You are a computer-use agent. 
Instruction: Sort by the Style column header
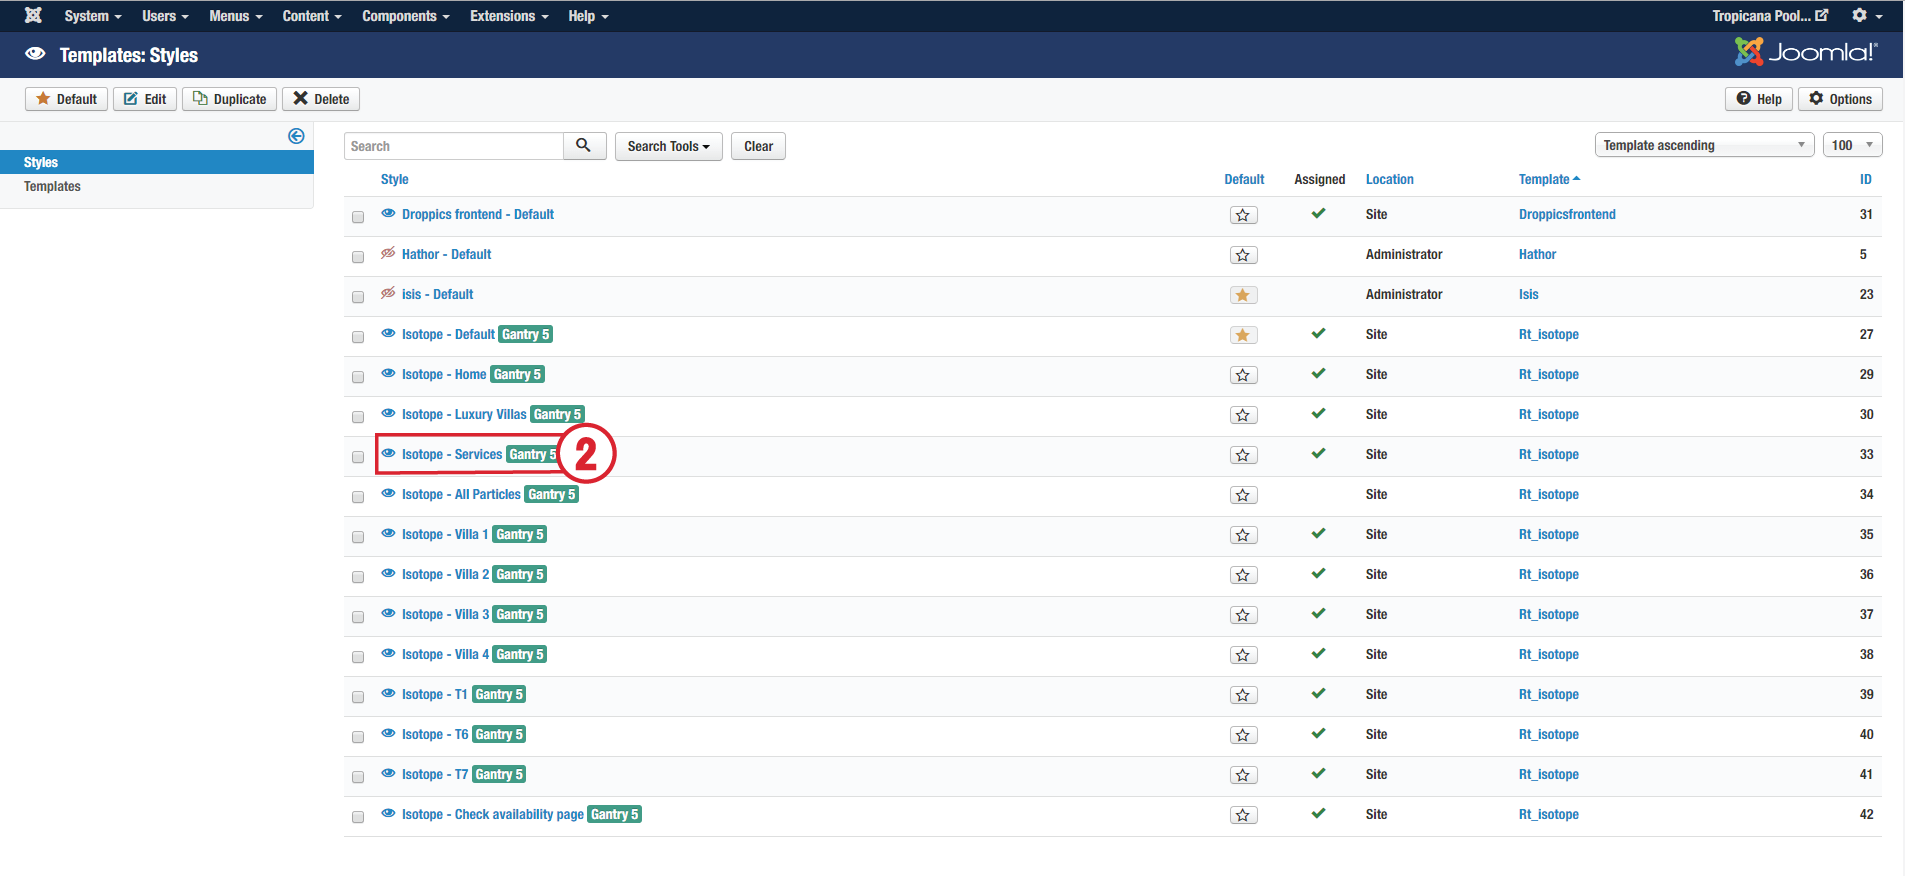point(394,179)
